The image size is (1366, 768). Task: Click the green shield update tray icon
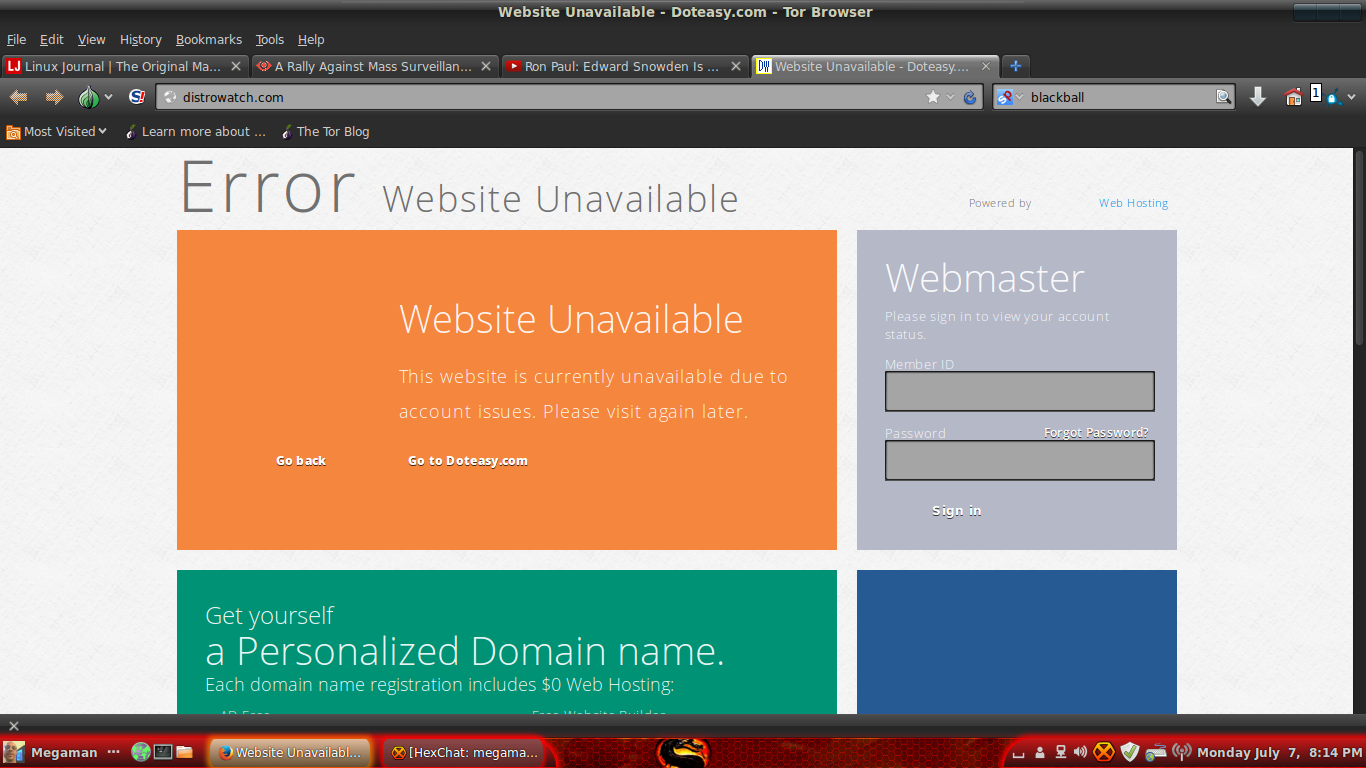point(1130,752)
